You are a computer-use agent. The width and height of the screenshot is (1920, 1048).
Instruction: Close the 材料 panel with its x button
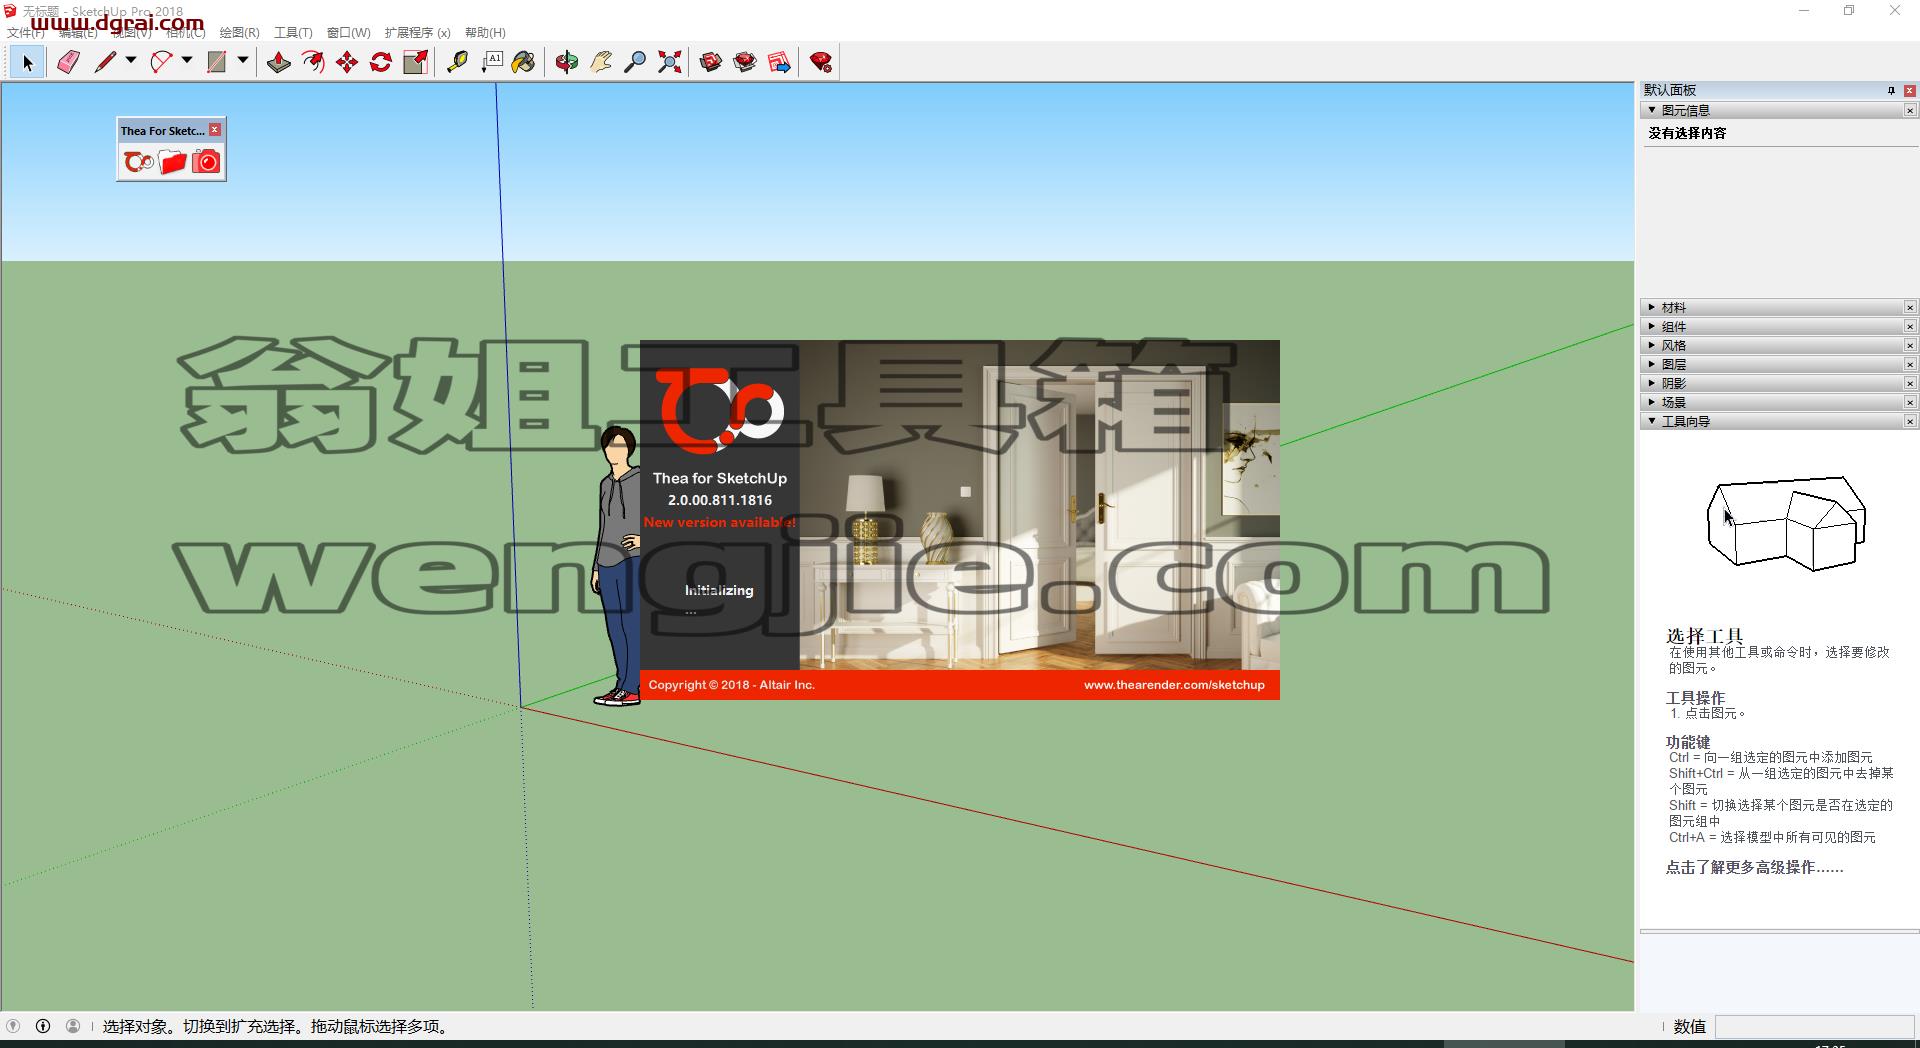click(x=1910, y=307)
